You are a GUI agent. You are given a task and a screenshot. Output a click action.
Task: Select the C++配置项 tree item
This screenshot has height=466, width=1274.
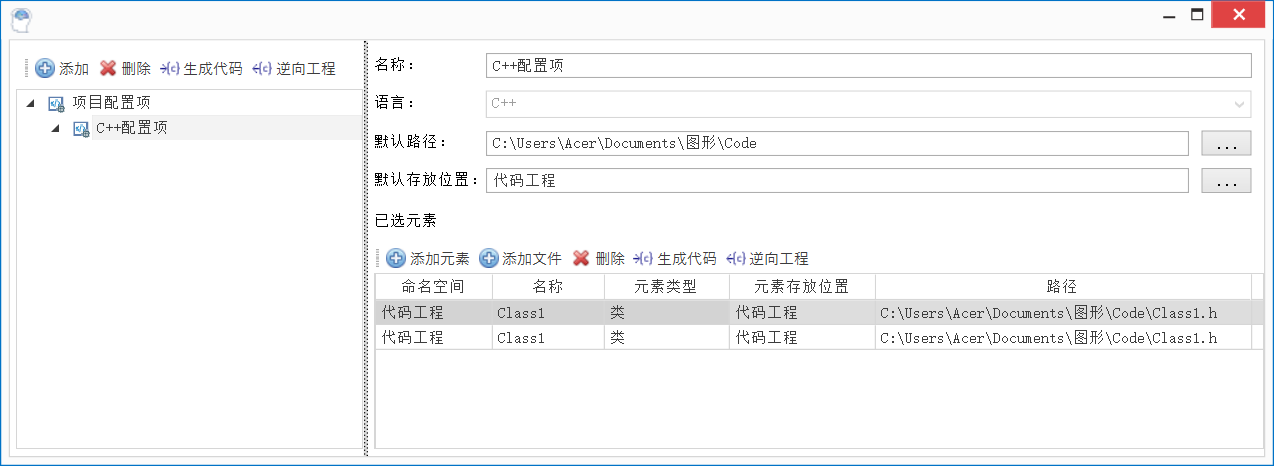[x=131, y=128]
